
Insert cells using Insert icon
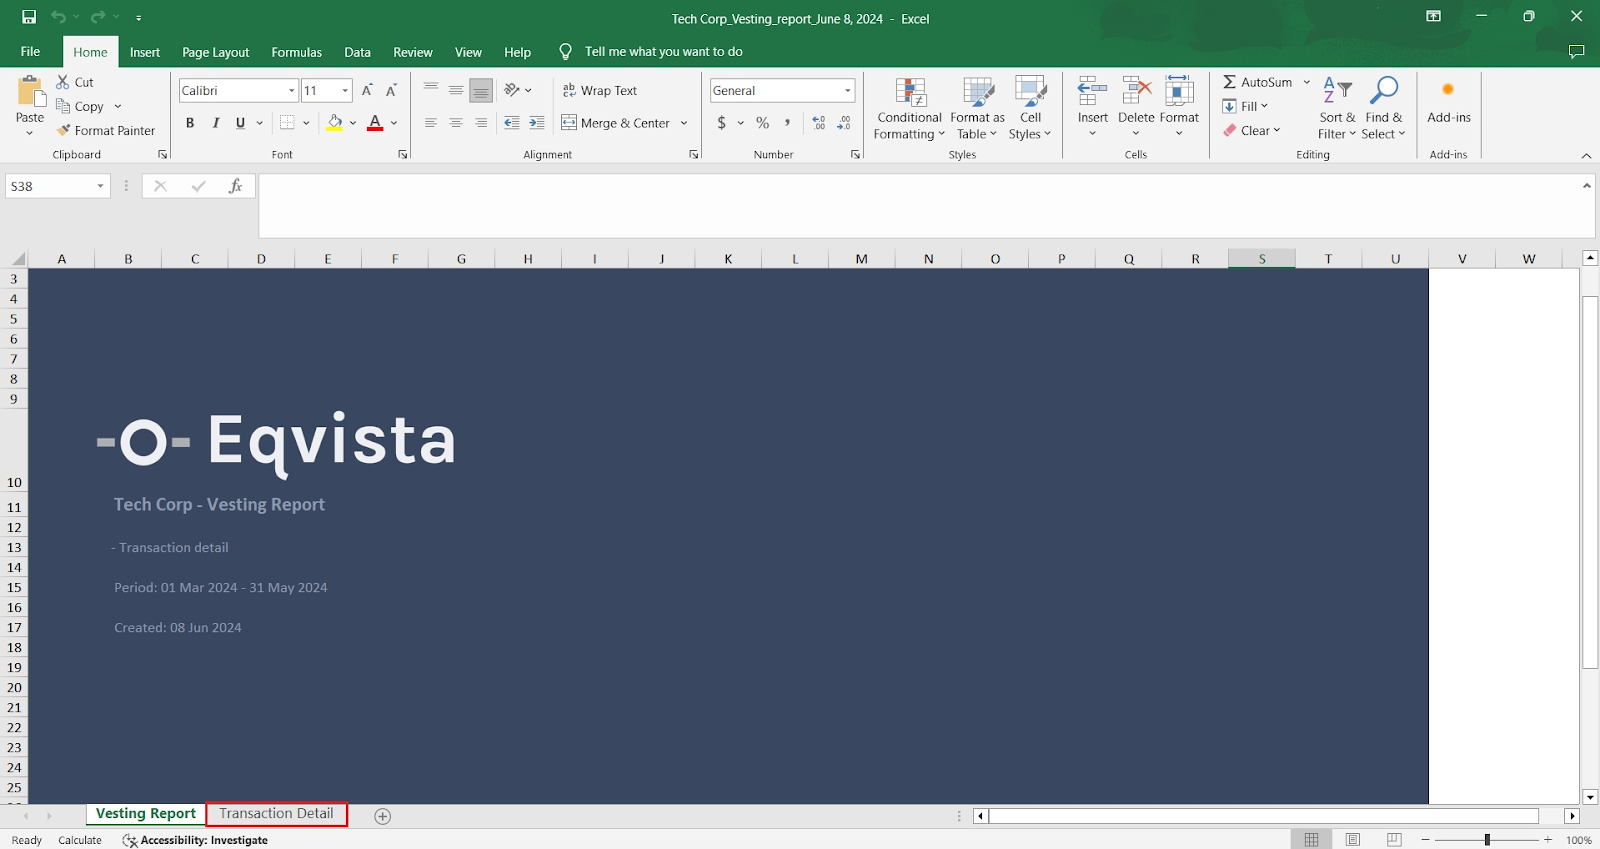[1092, 91]
